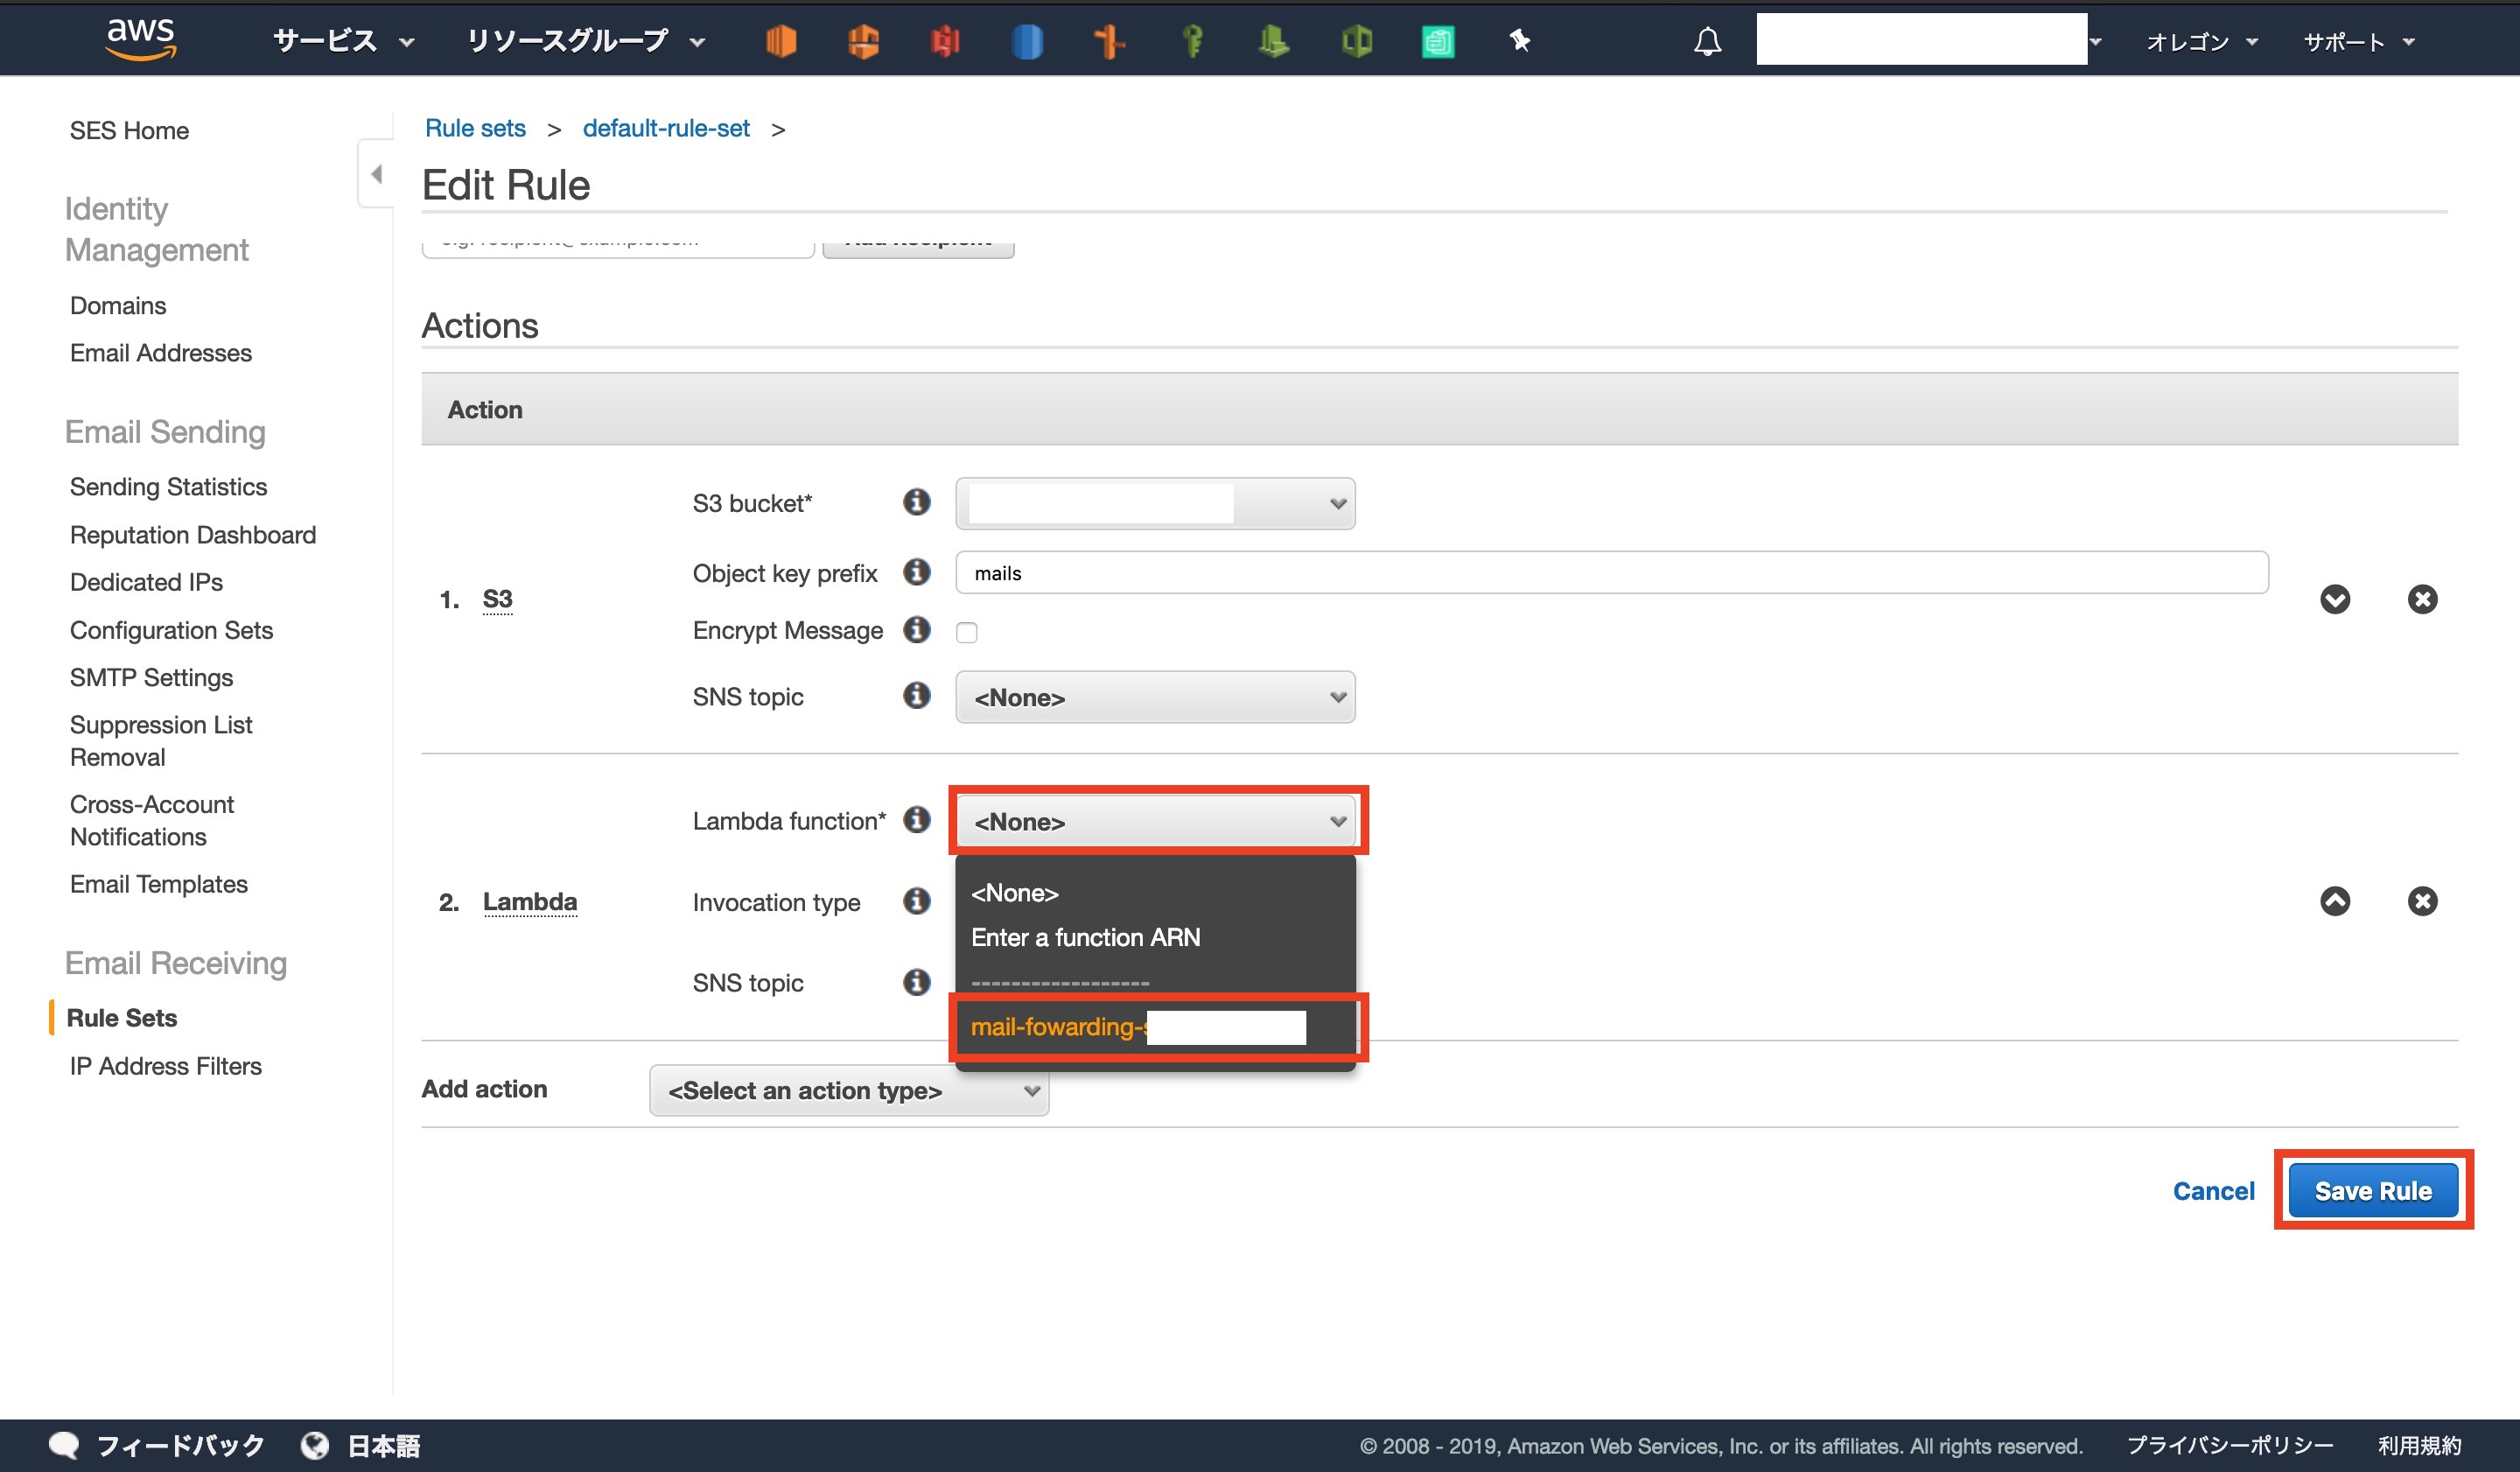The image size is (2520, 1472).
Task: Click the notifications bell icon
Action: point(1707,41)
